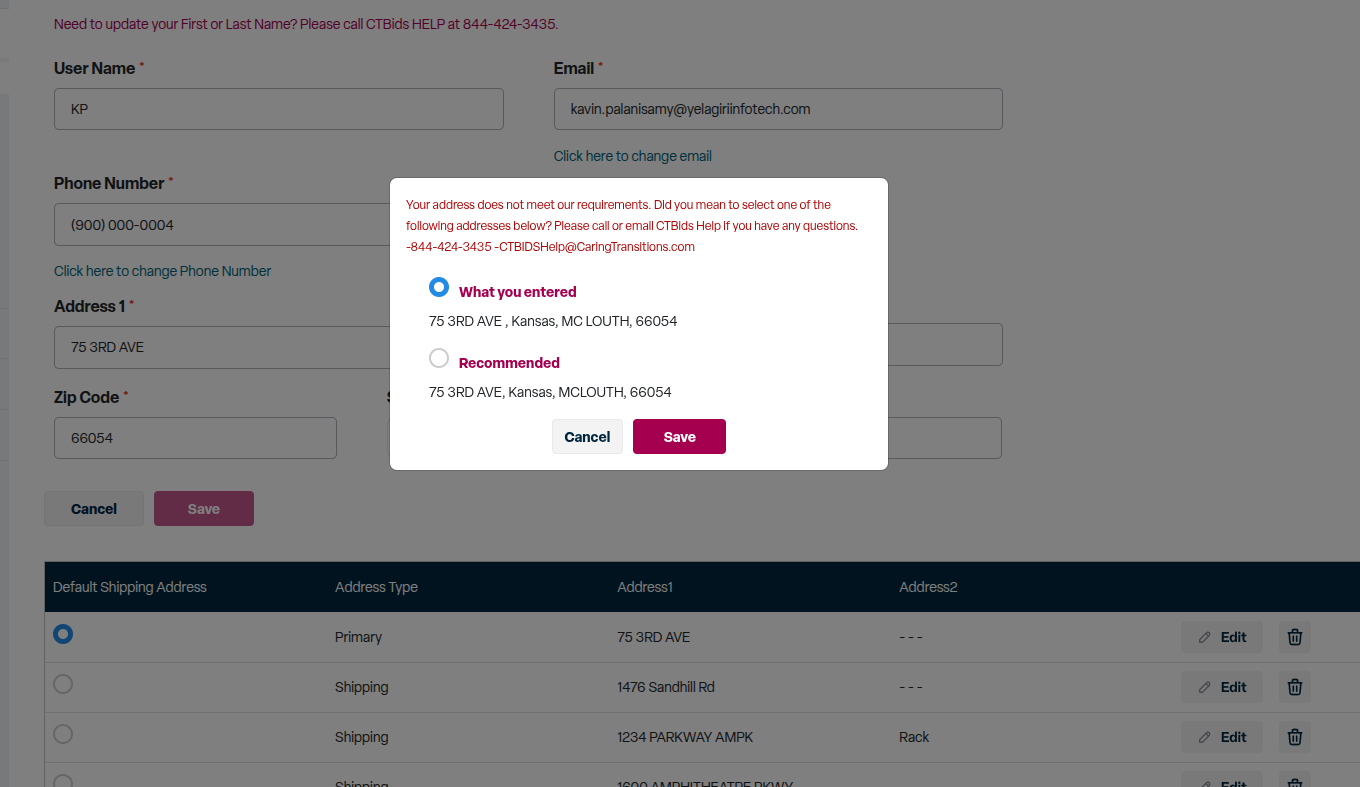
Task: Click the link to change email
Action: coord(633,156)
